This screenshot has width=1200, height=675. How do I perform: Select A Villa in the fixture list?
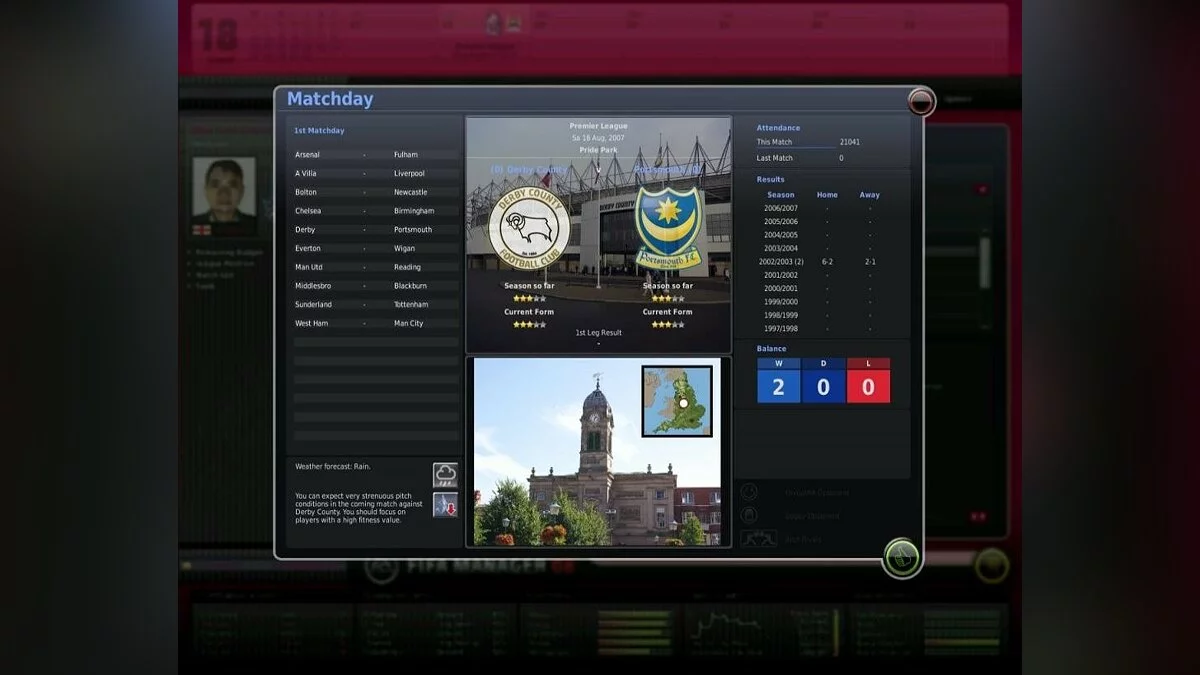click(x=305, y=173)
